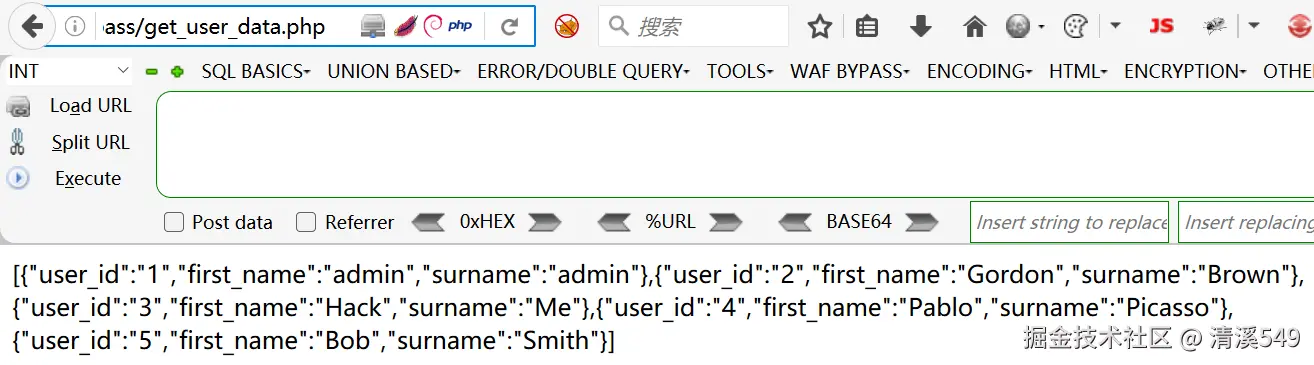
Task: Expand the TOOLS menu
Action: (740, 71)
